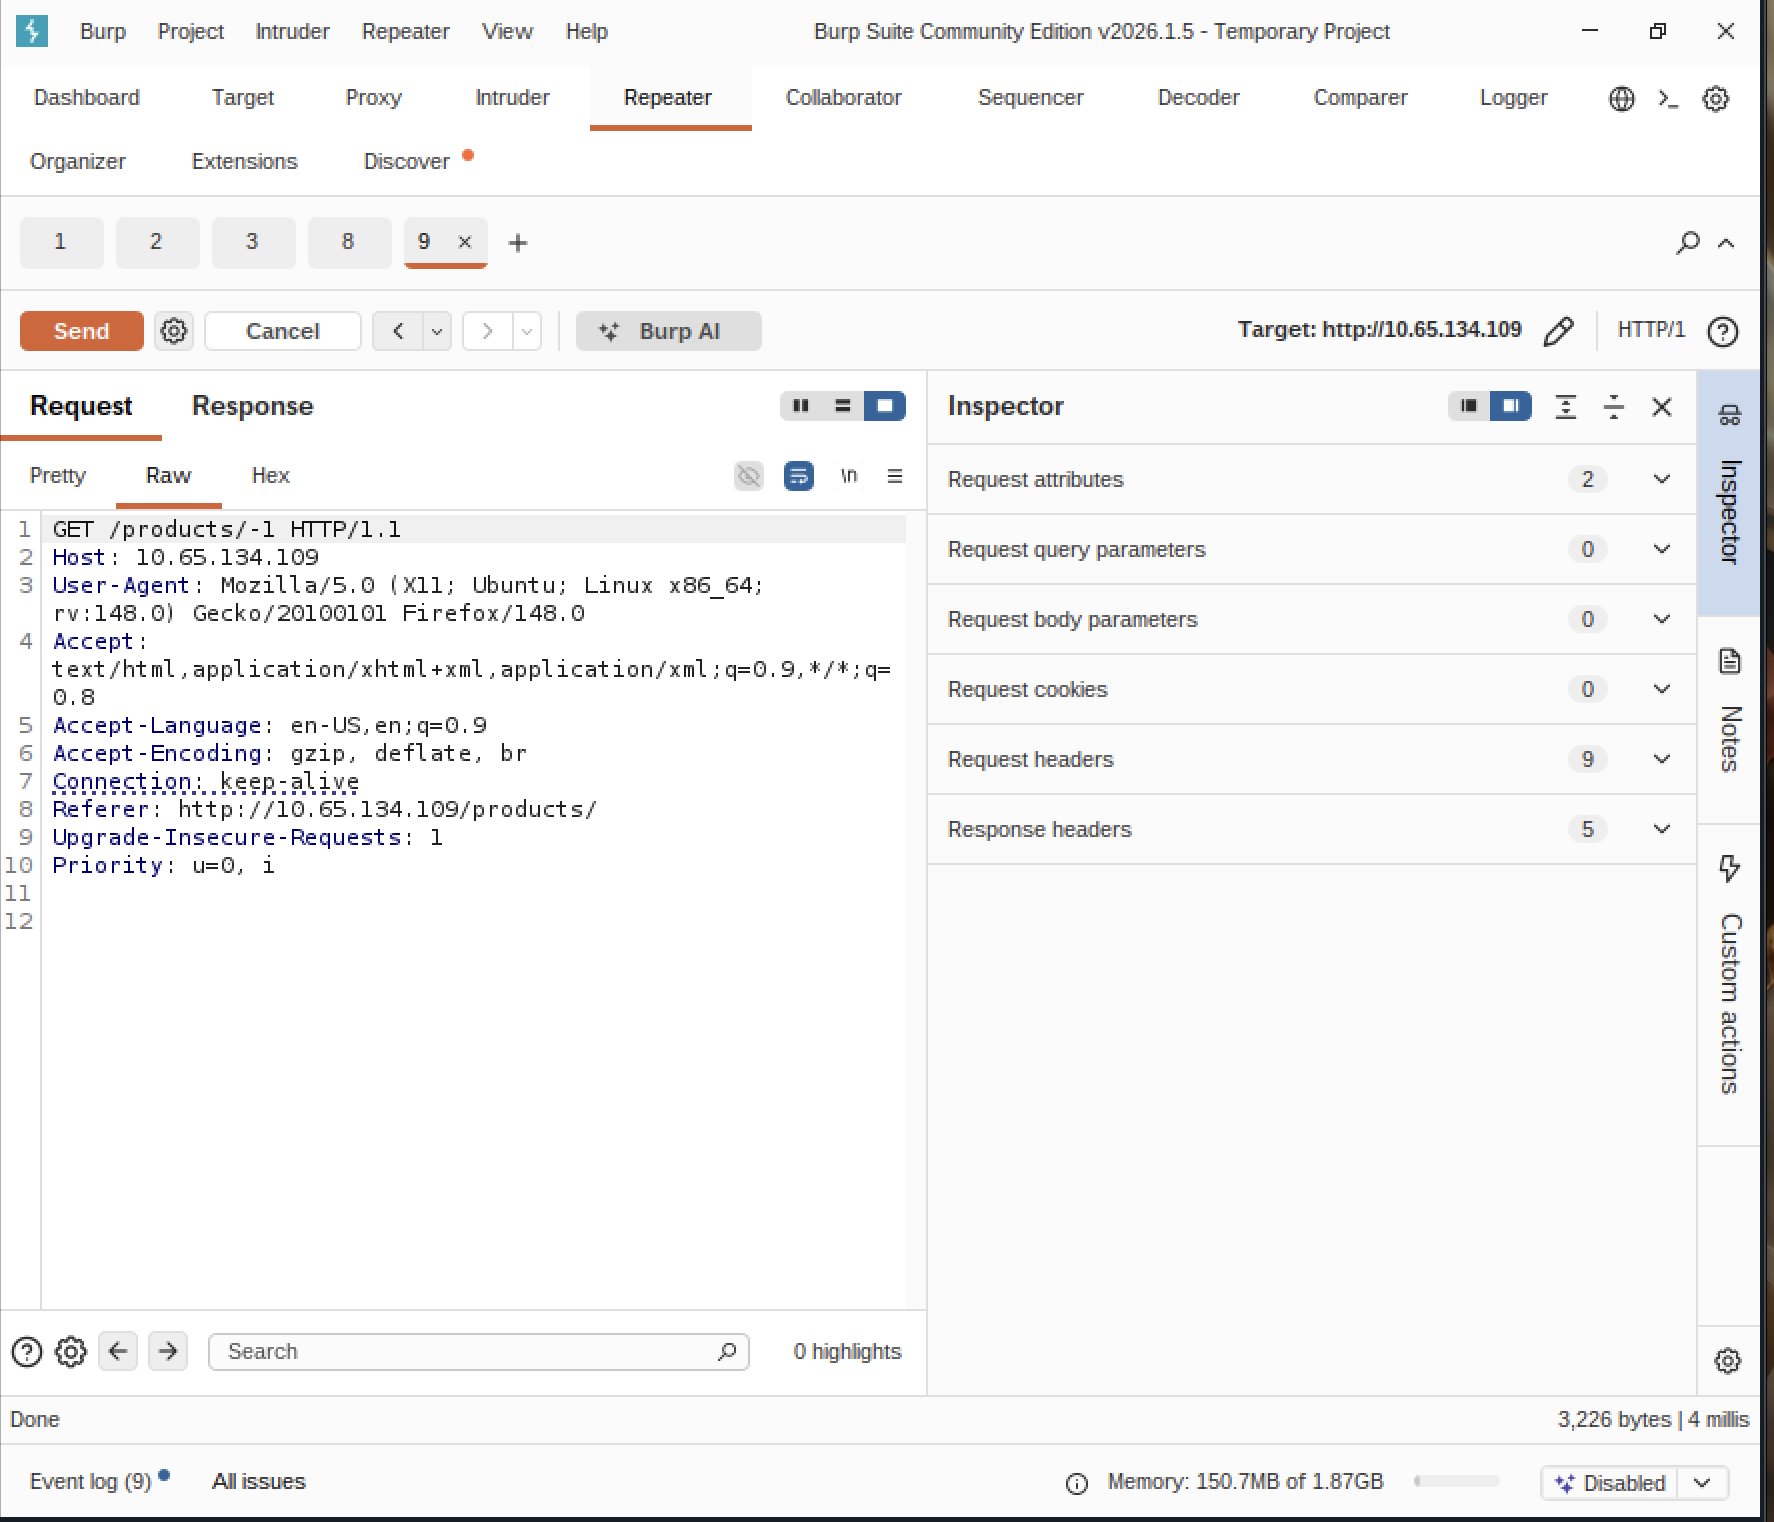The height and width of the screenshot is (1522, 1774).
Task: Dock the Inspector panel on the right
Action: [1511, 406]
